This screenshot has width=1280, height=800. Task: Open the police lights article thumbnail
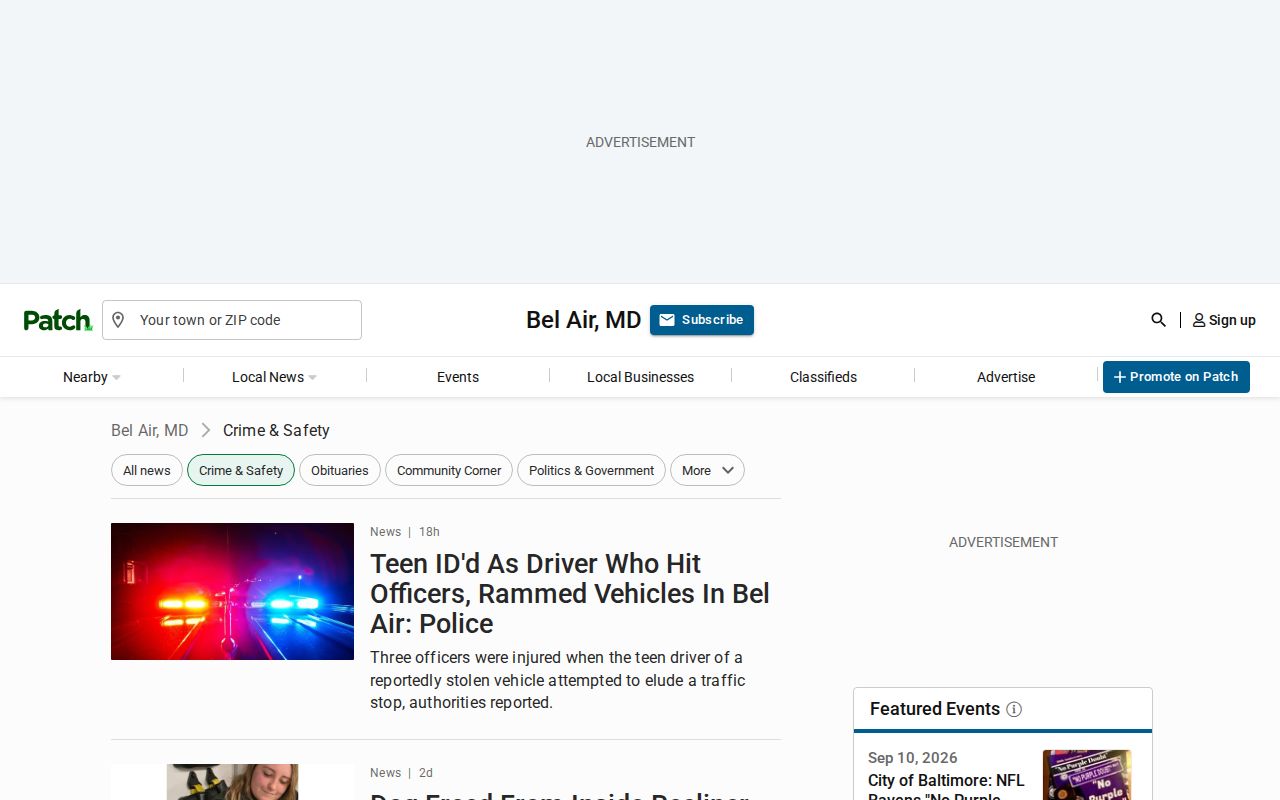[x=232, y=591]
